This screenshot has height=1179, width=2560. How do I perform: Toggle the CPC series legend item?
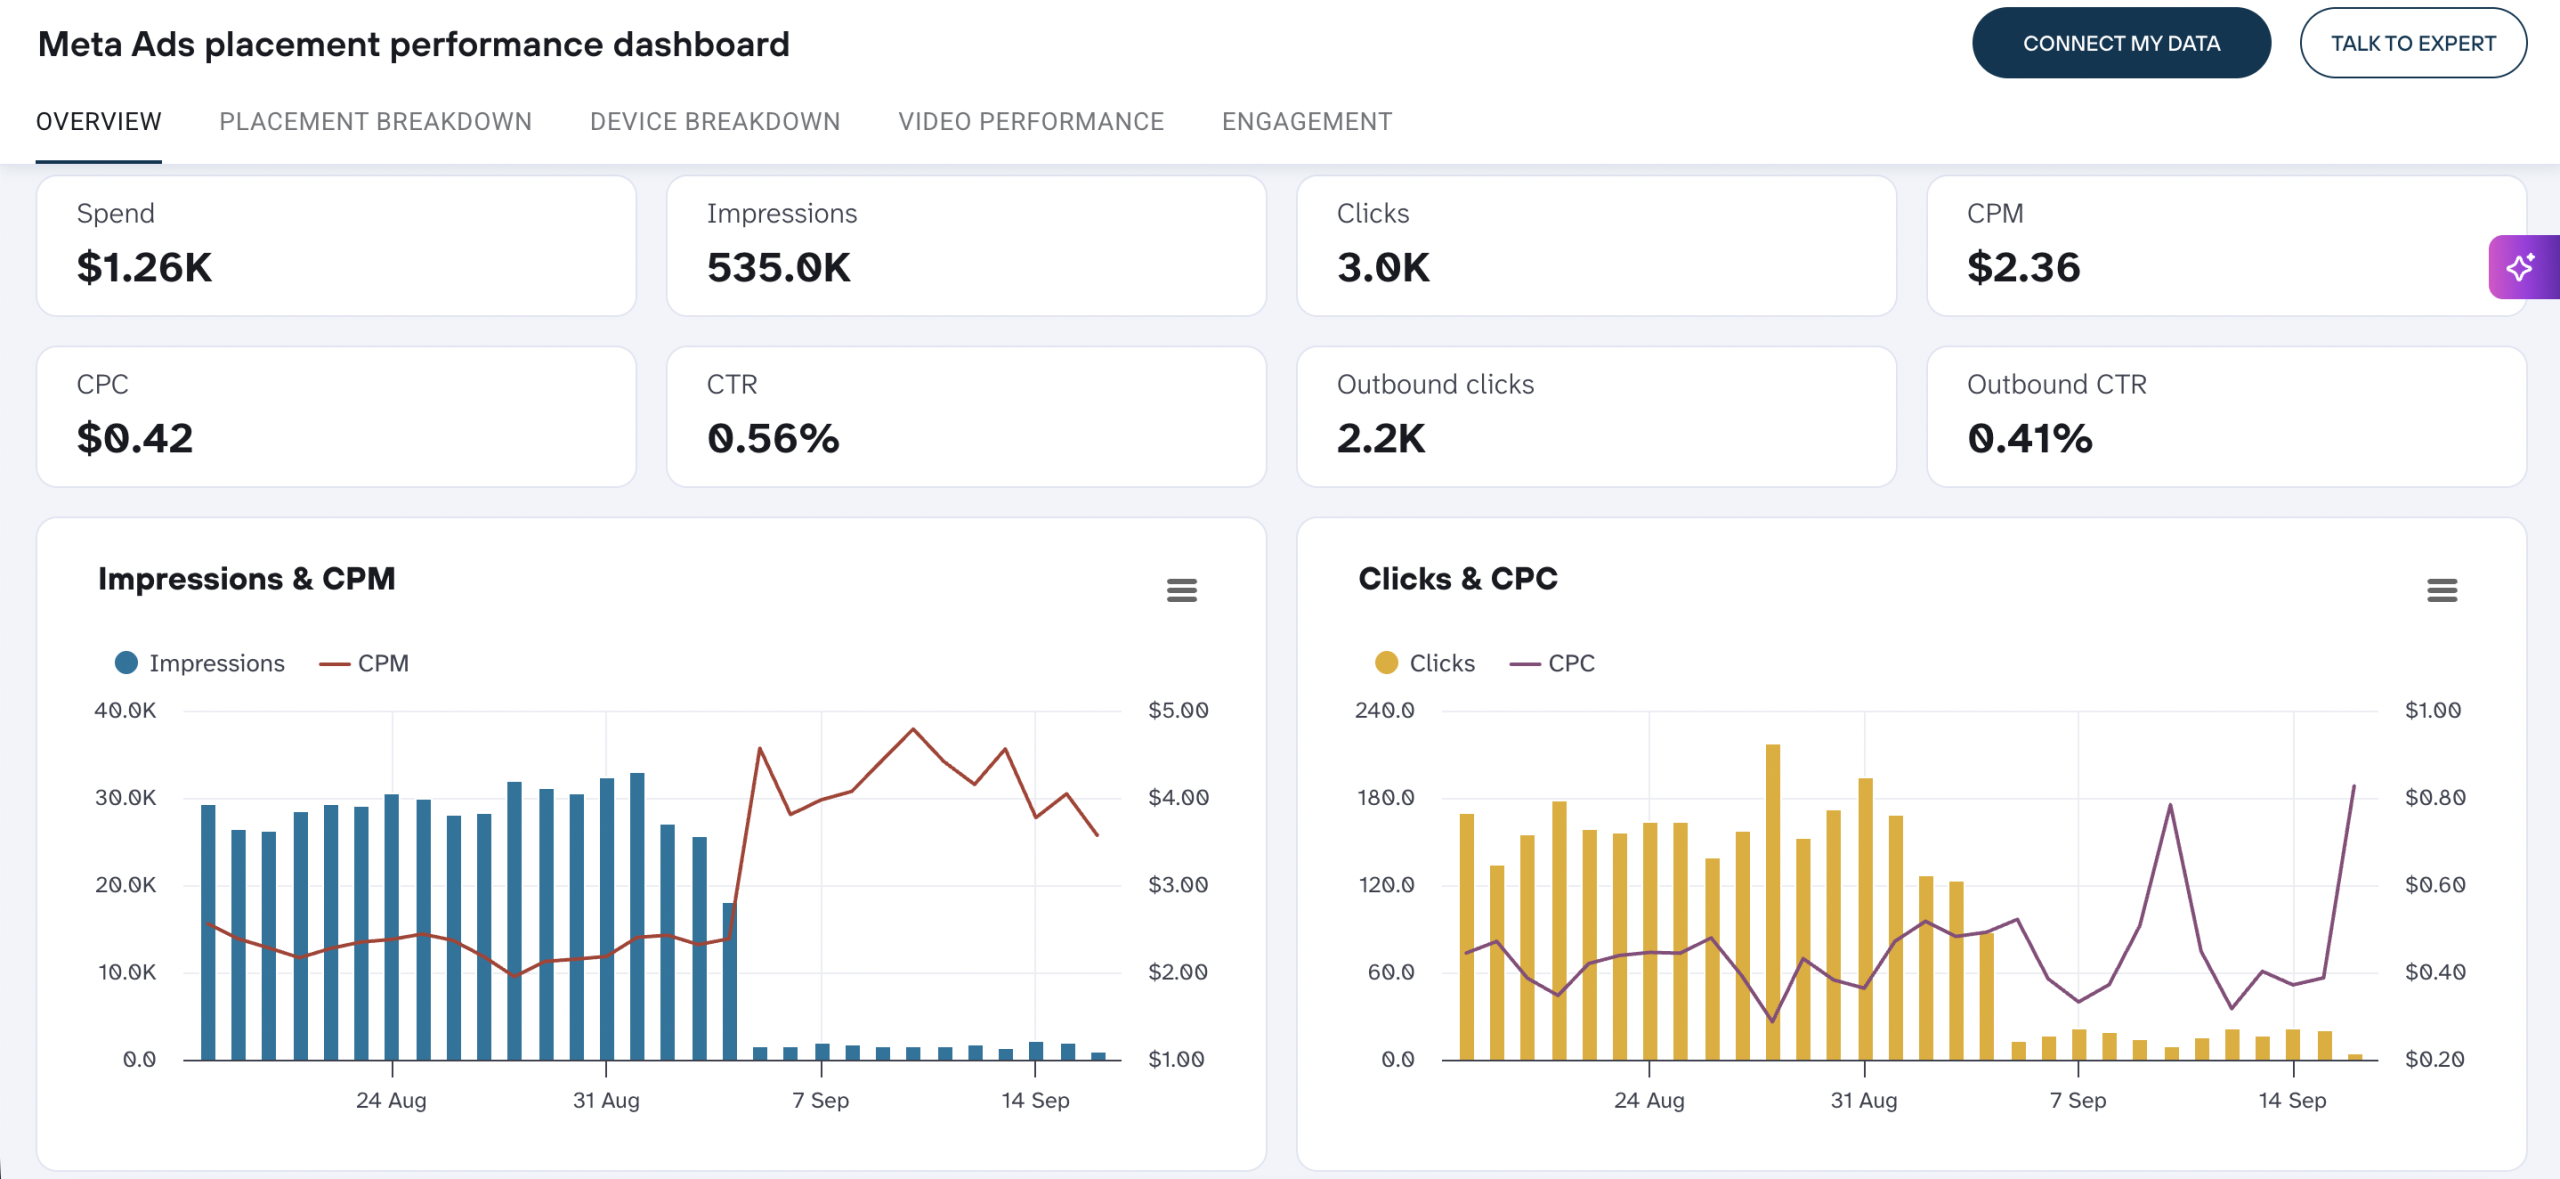pyautogui.click(x=1552, y=663)
